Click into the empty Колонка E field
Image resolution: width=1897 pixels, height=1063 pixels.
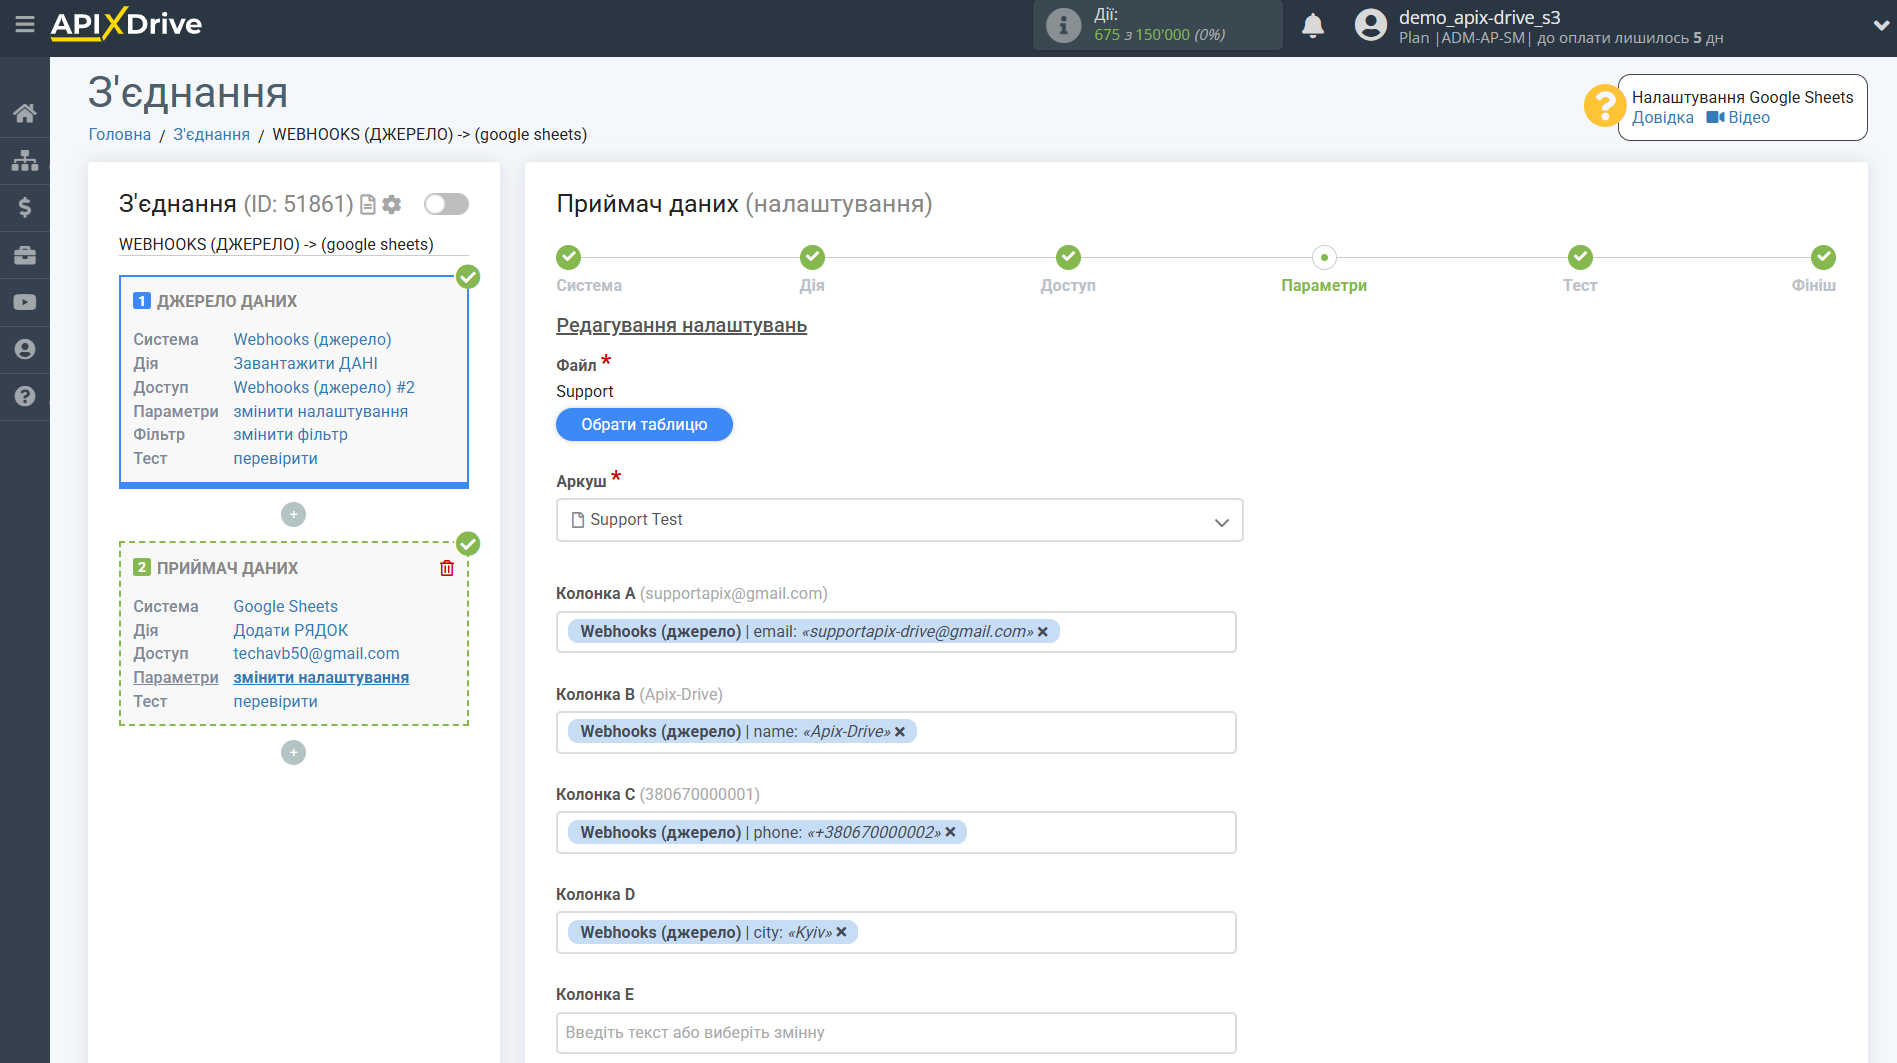click(x=896, y=1032)
